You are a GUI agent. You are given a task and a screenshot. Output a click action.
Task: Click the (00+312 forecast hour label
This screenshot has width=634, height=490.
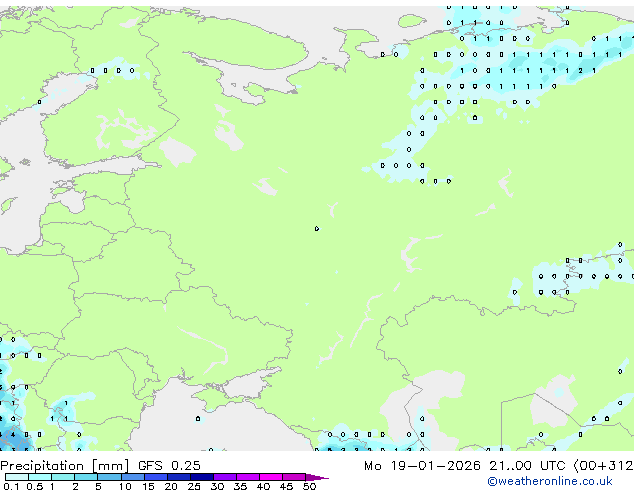(603, 465)
